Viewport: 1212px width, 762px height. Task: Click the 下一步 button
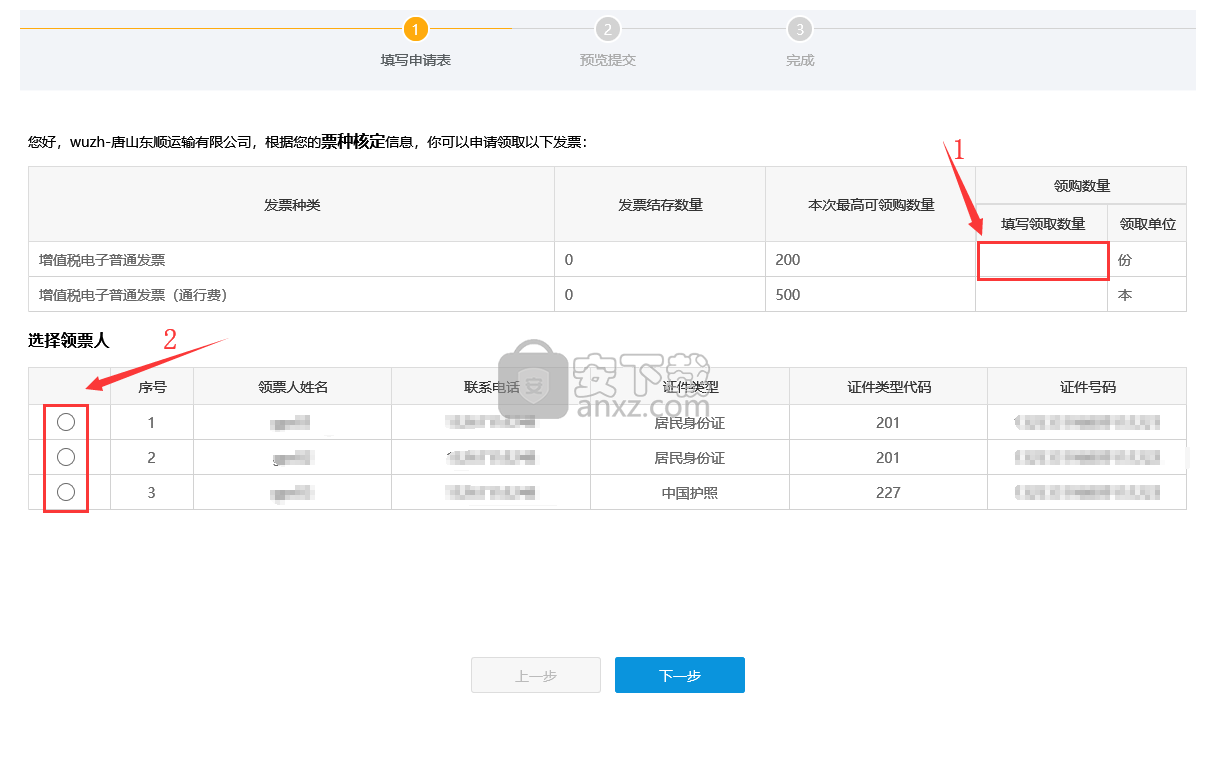point(680,675)
